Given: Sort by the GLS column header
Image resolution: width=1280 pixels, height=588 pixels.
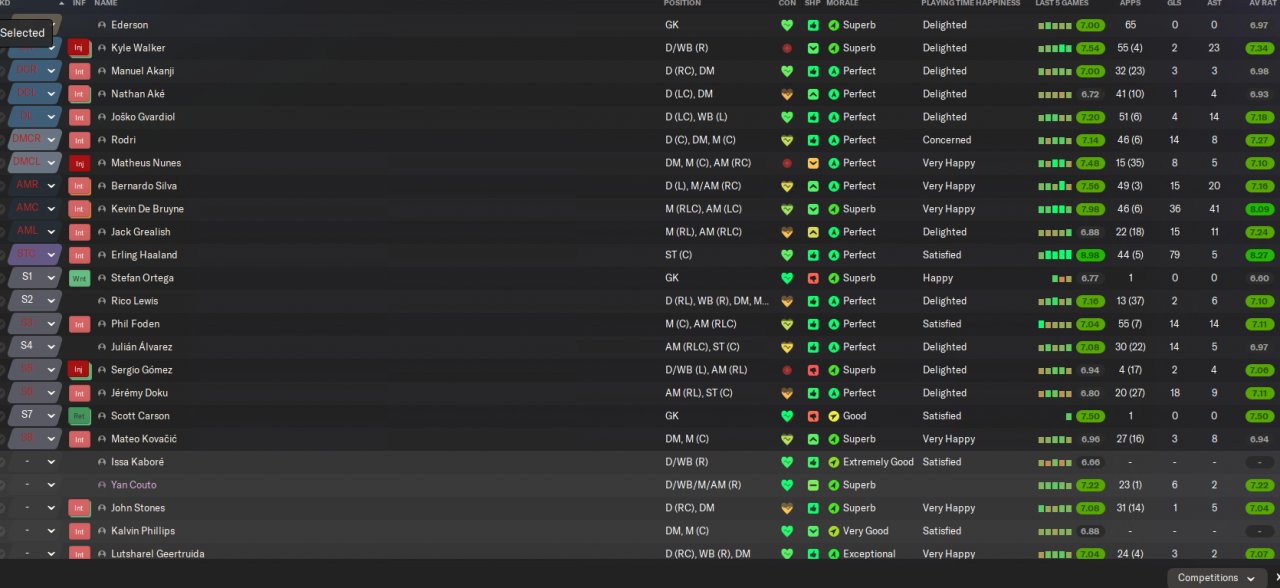Looking at the screenshot, I should (x=1174, y=4).
